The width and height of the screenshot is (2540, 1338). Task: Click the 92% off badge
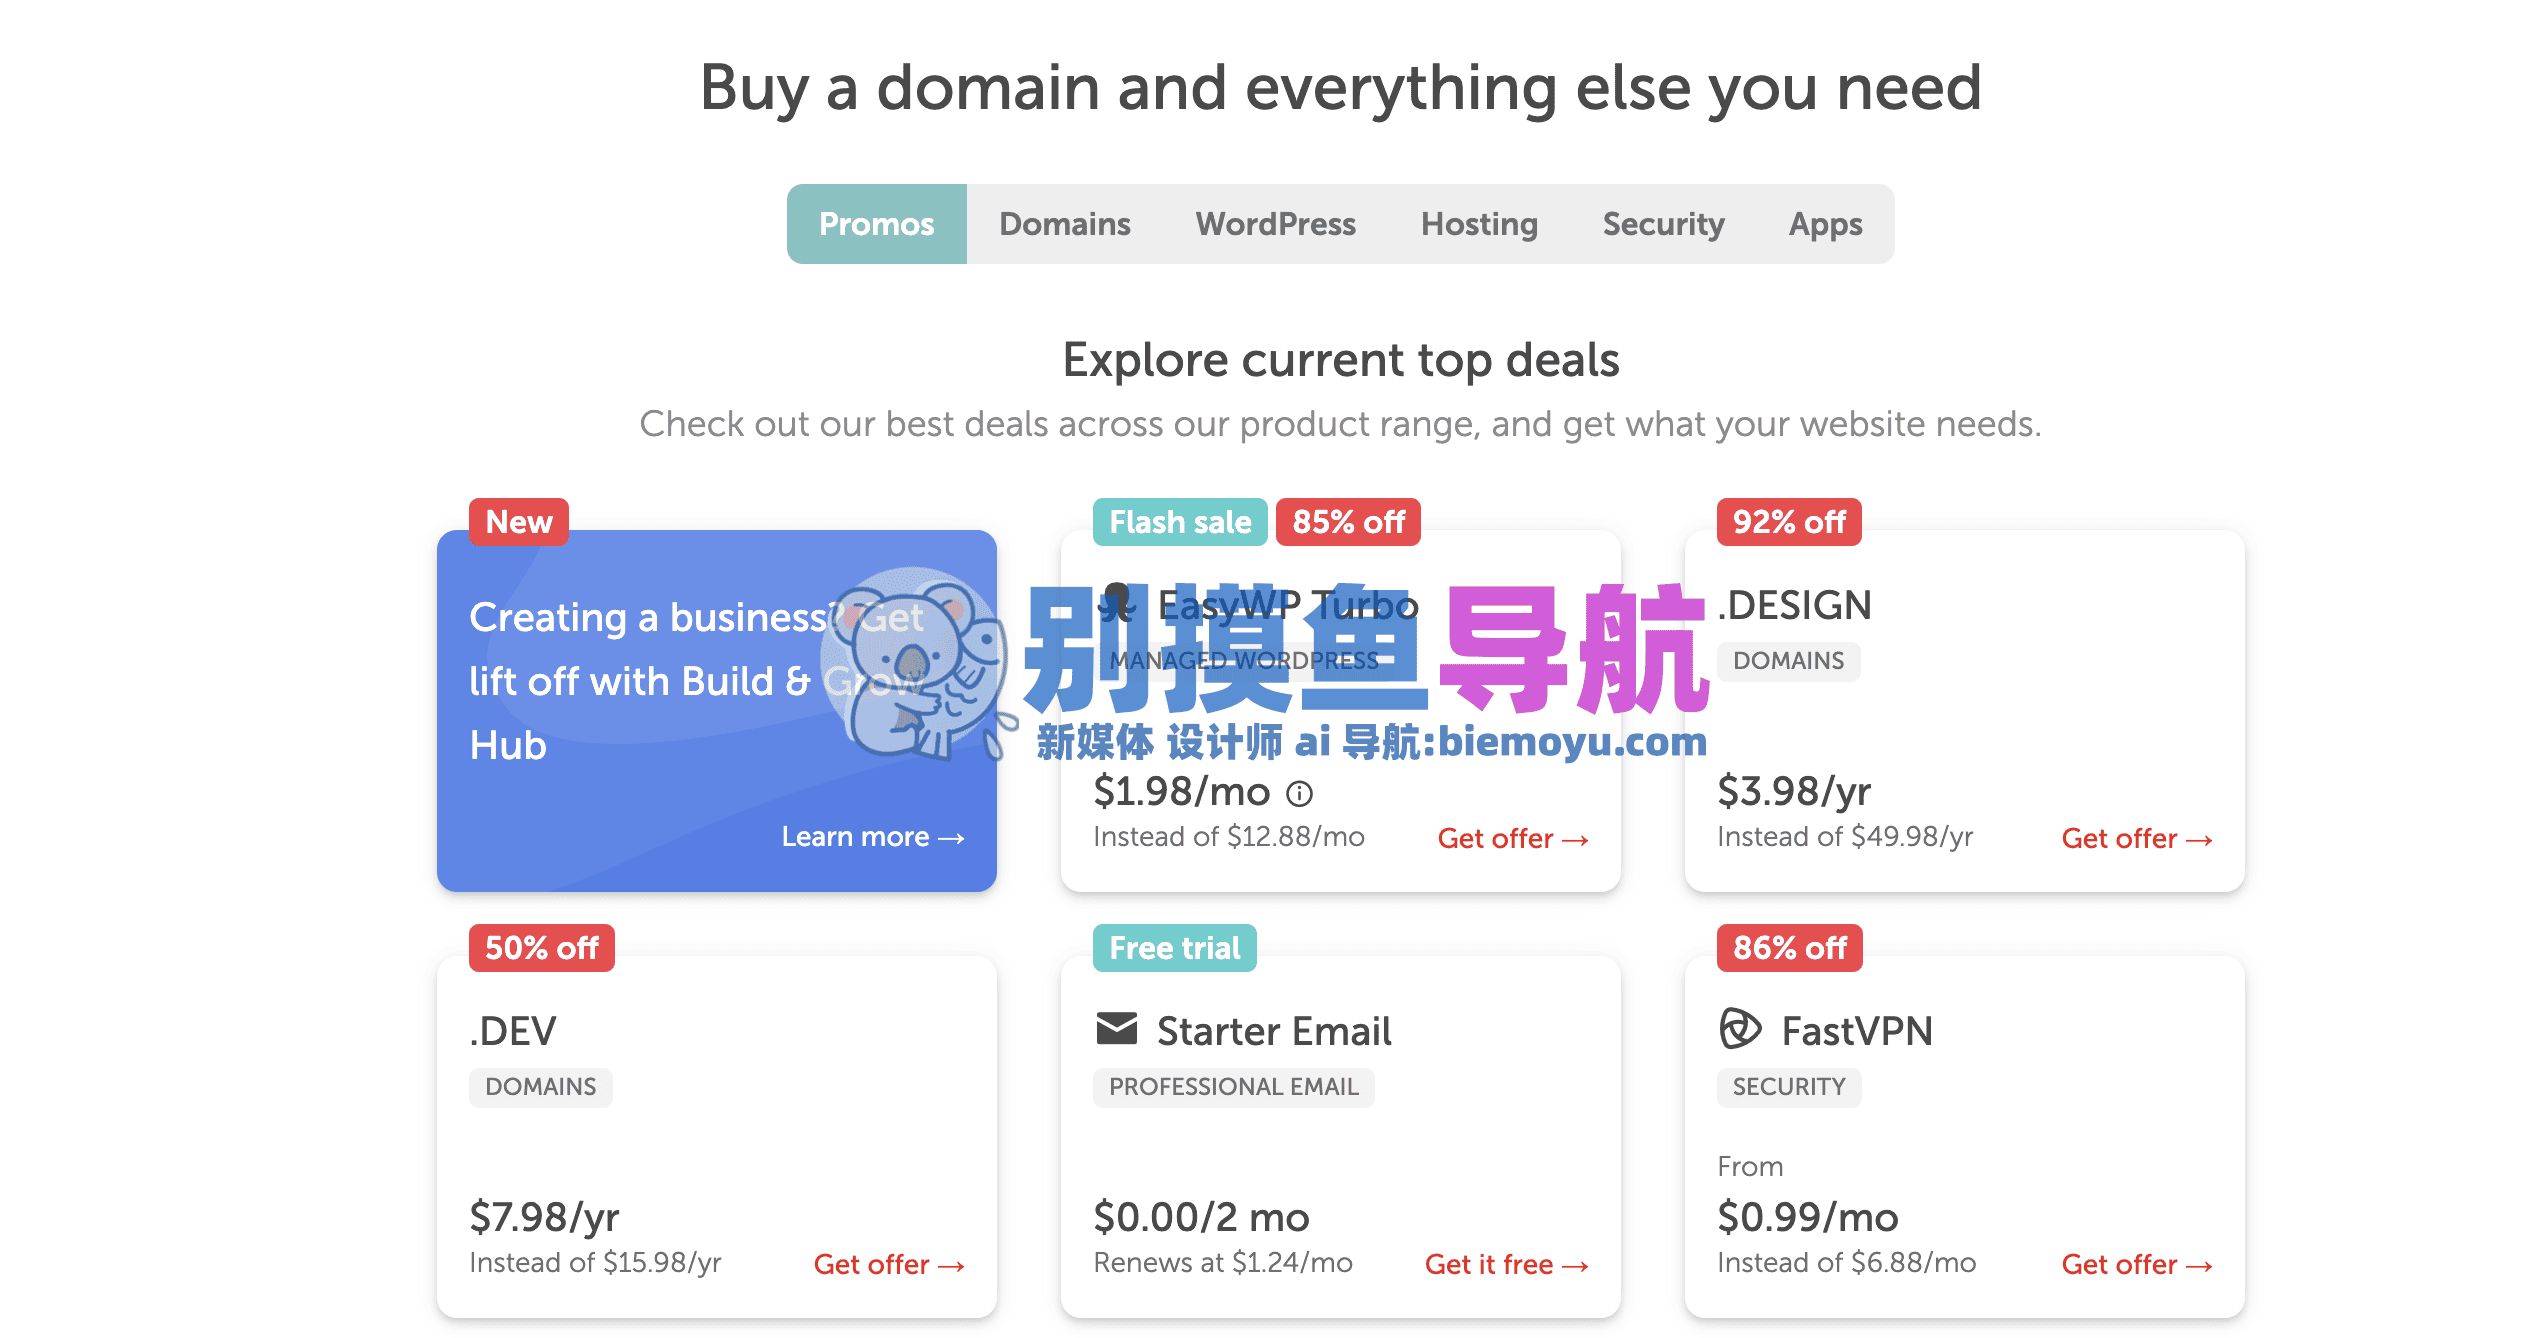tap(1789, 522)
